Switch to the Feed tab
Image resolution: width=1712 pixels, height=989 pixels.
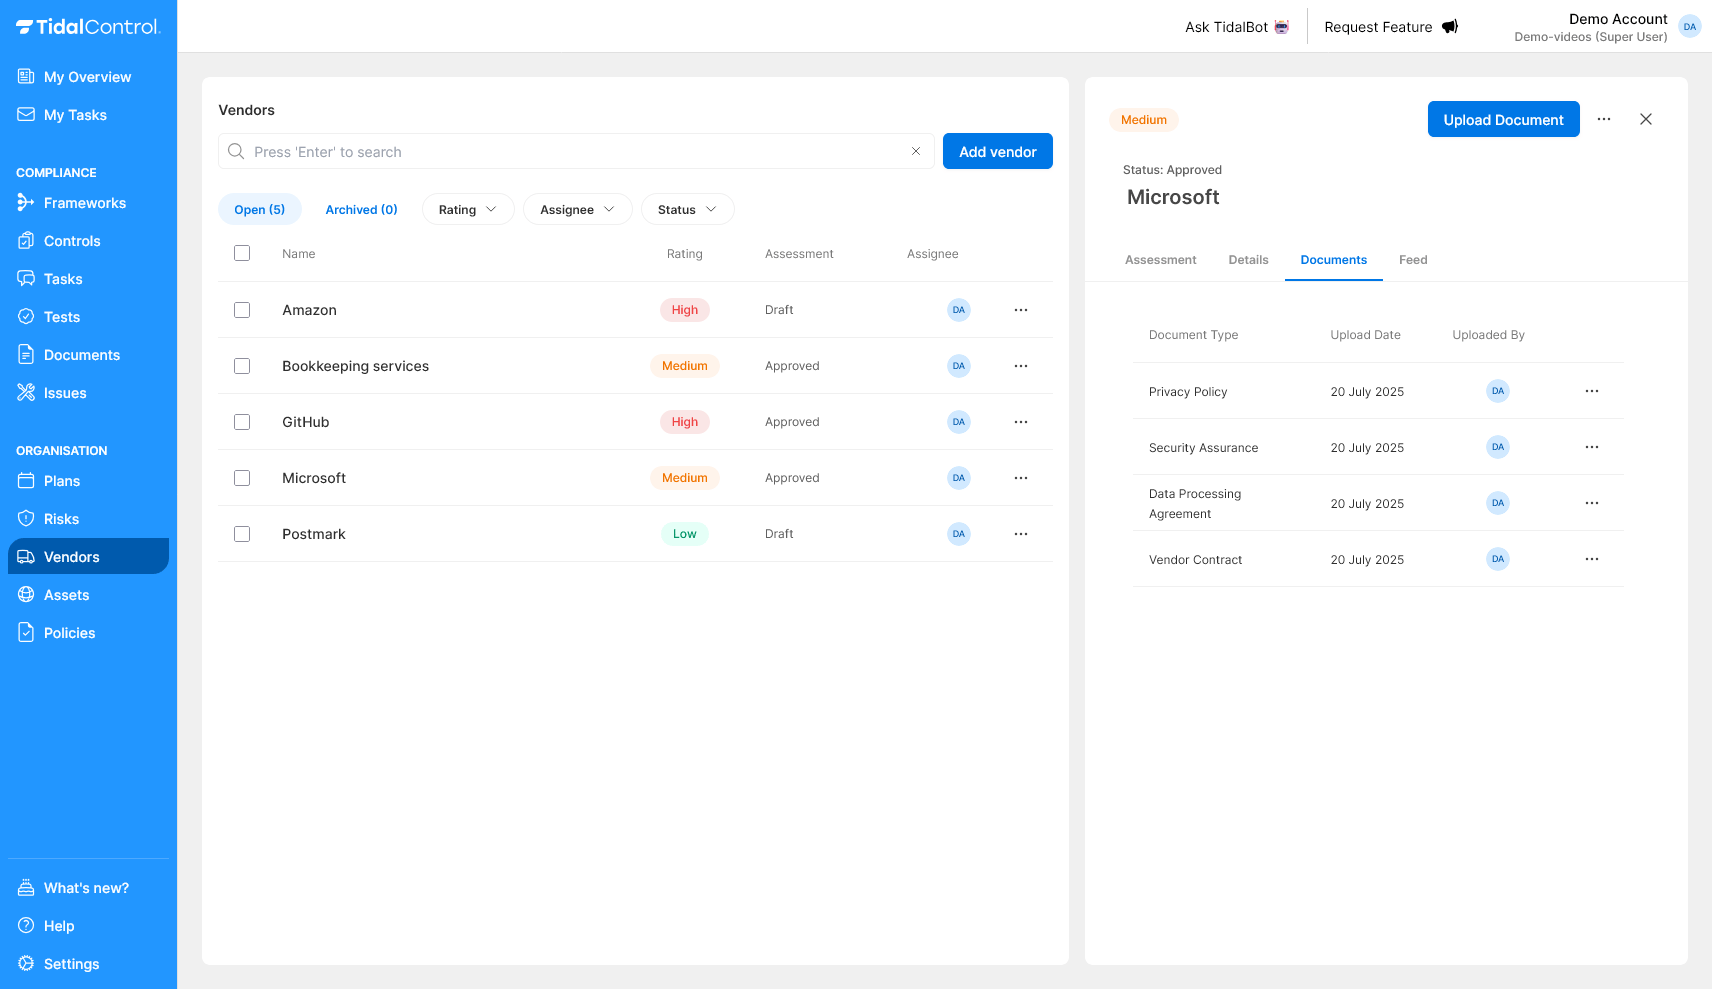pyautogui.click(x=1413, y=259)
